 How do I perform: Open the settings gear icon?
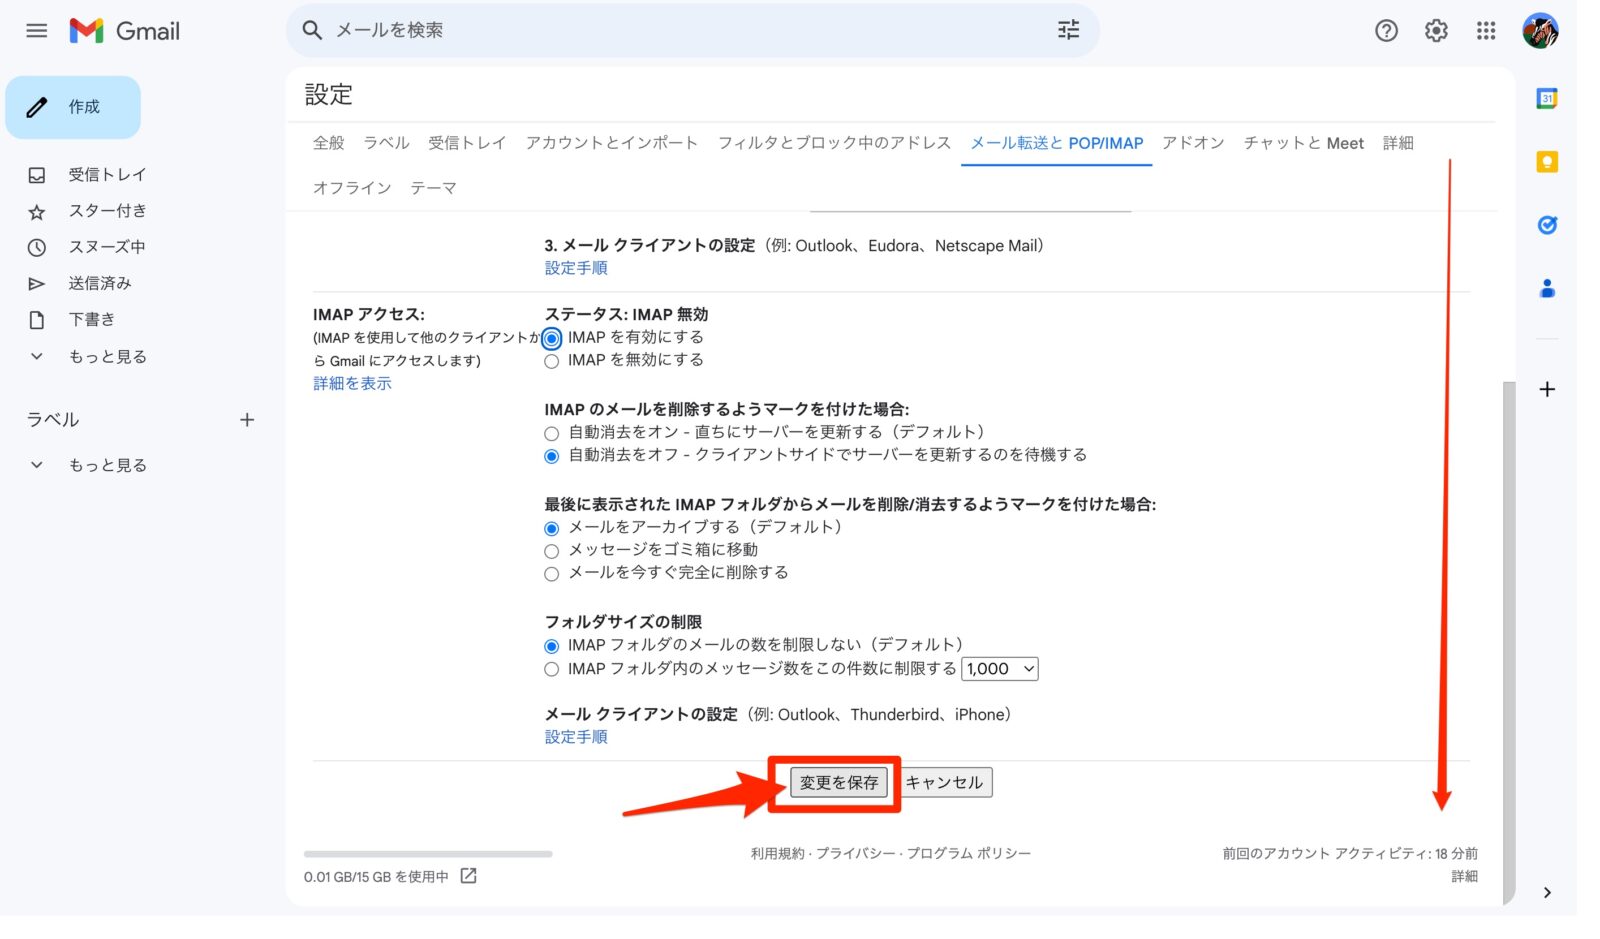(x=1436, y=31)
